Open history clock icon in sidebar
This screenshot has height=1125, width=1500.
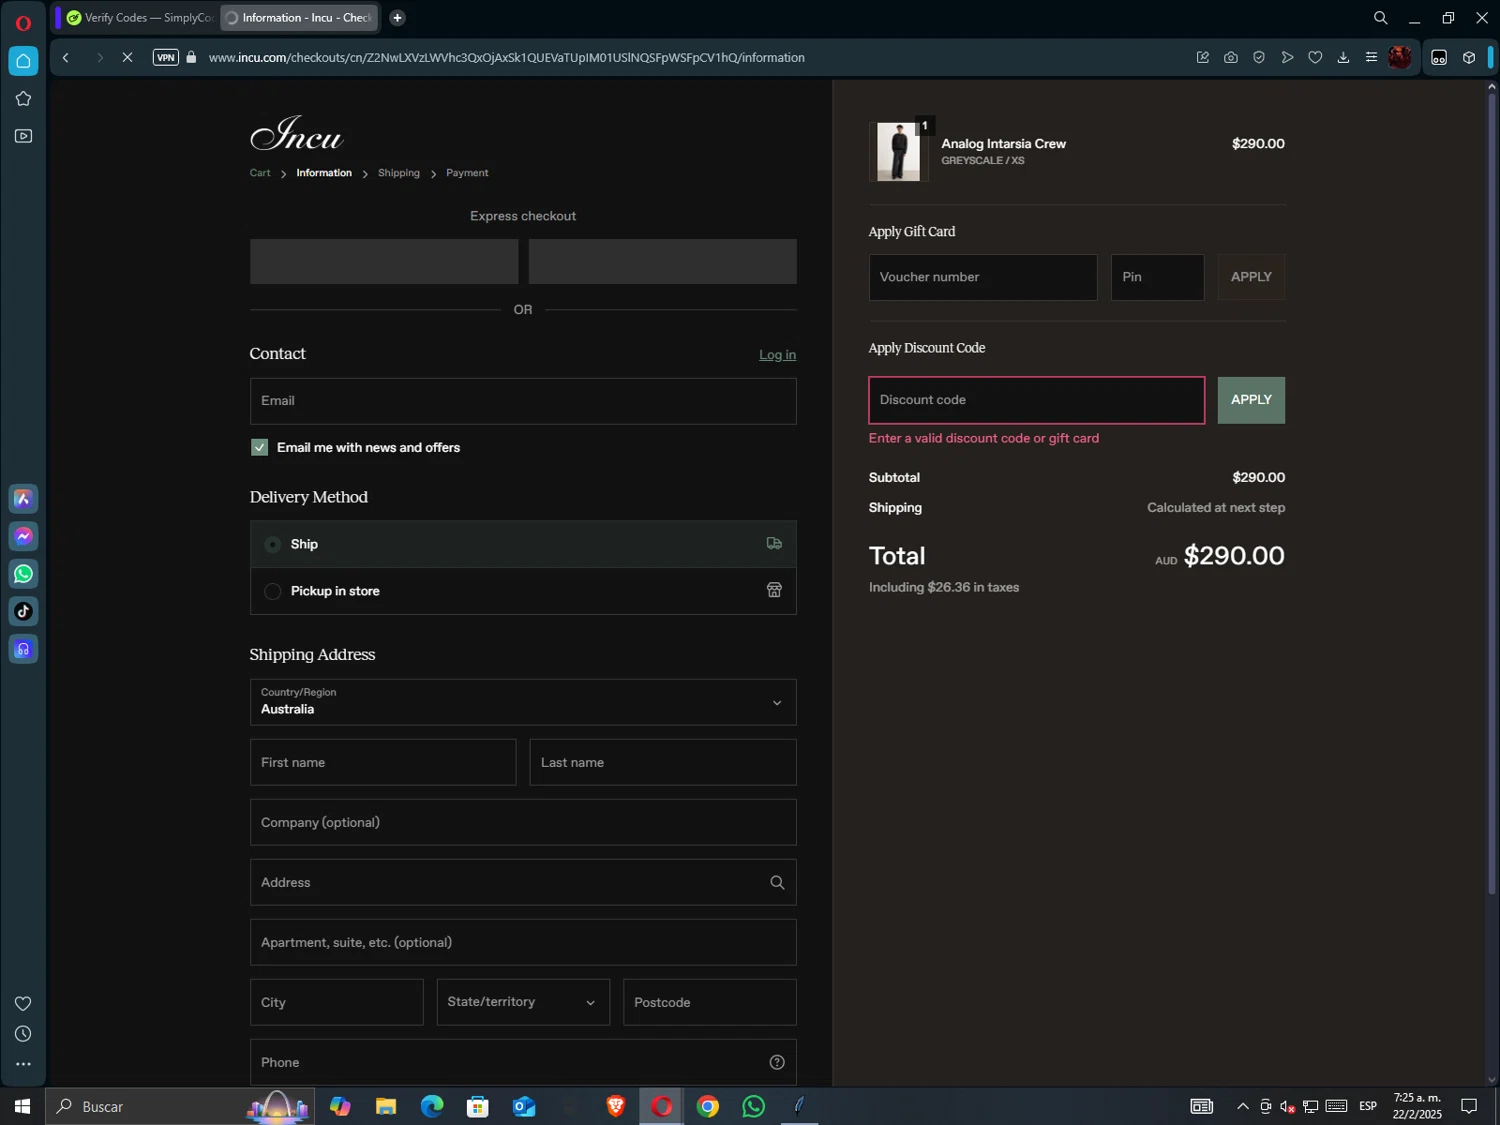[x=23, y=1034]
